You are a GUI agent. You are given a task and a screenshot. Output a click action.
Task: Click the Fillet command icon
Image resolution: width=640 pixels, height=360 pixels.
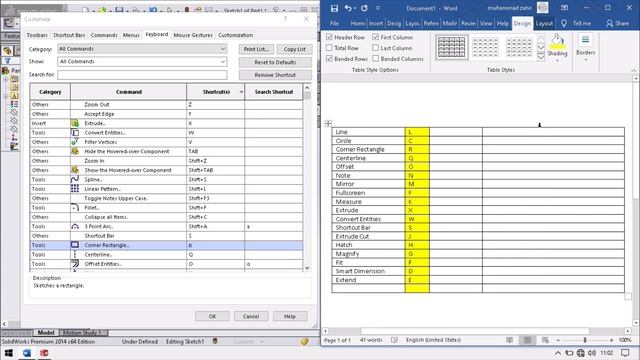tap(75, 208)
